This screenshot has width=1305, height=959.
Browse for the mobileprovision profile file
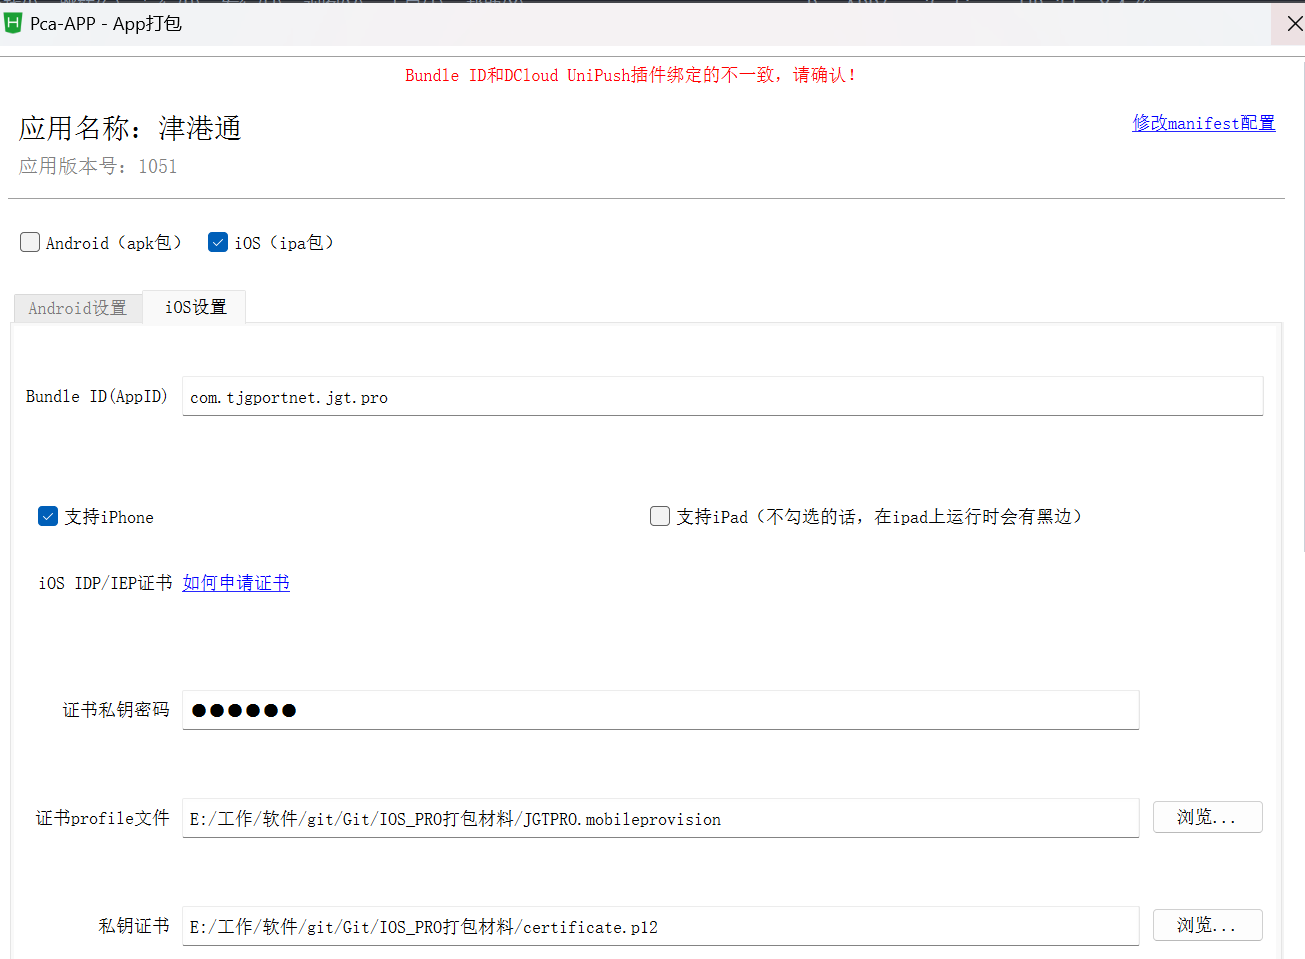[x=1207, y=817]
